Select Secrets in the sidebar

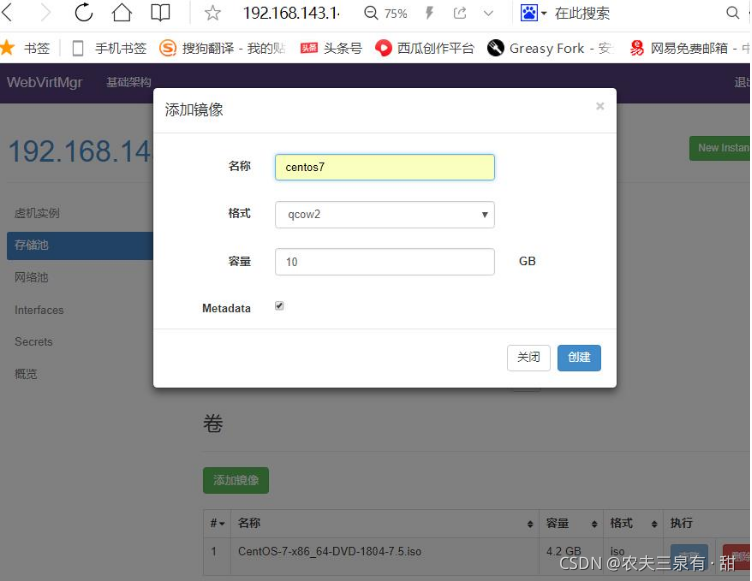point(34,342)
